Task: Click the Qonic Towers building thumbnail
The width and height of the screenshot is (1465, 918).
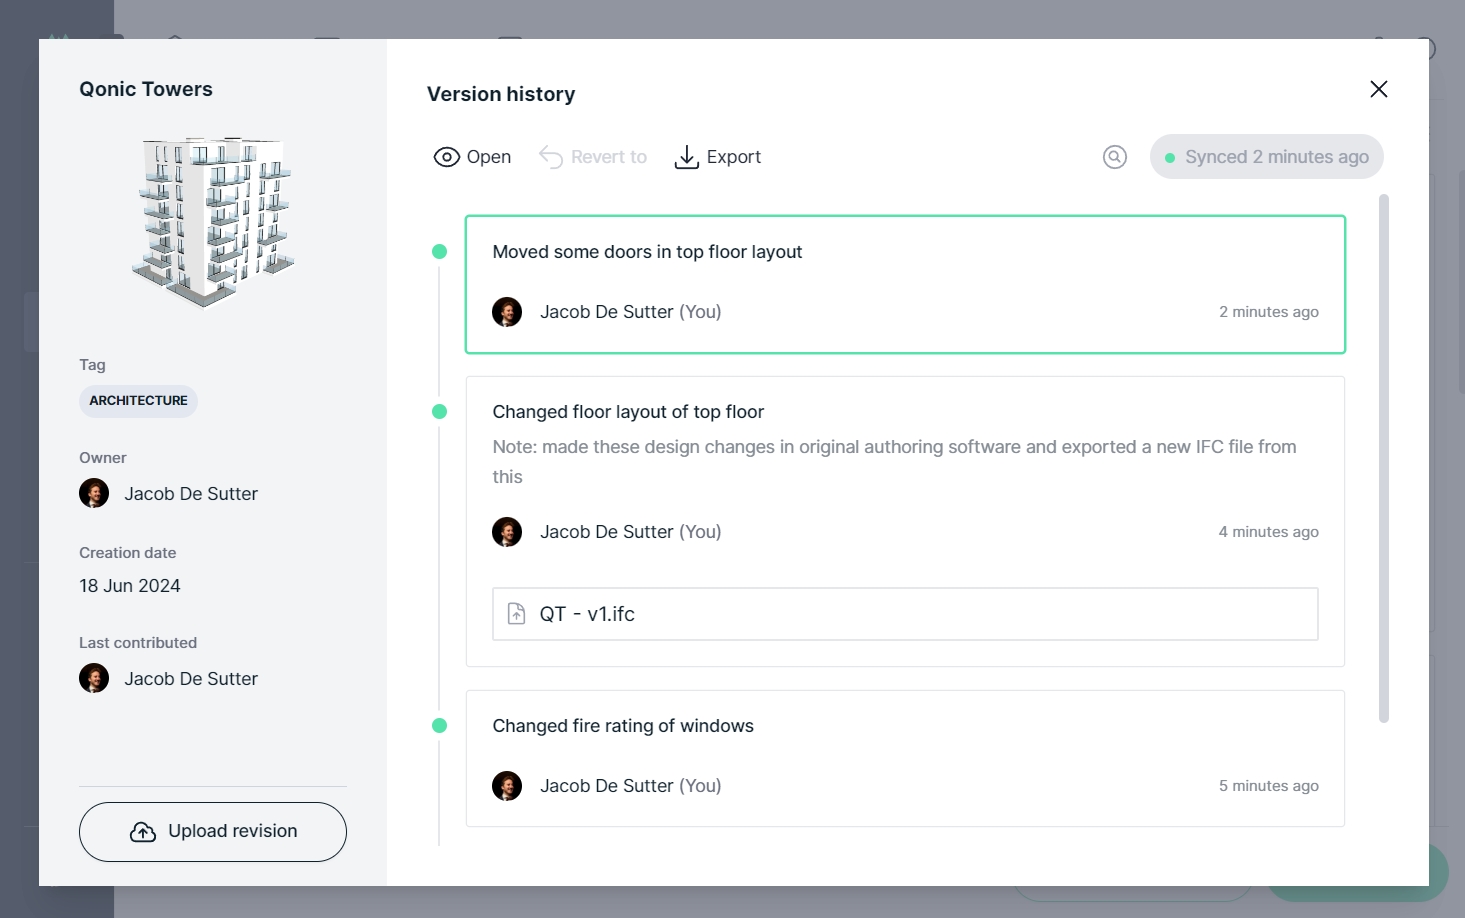Action: coord(212,220)
